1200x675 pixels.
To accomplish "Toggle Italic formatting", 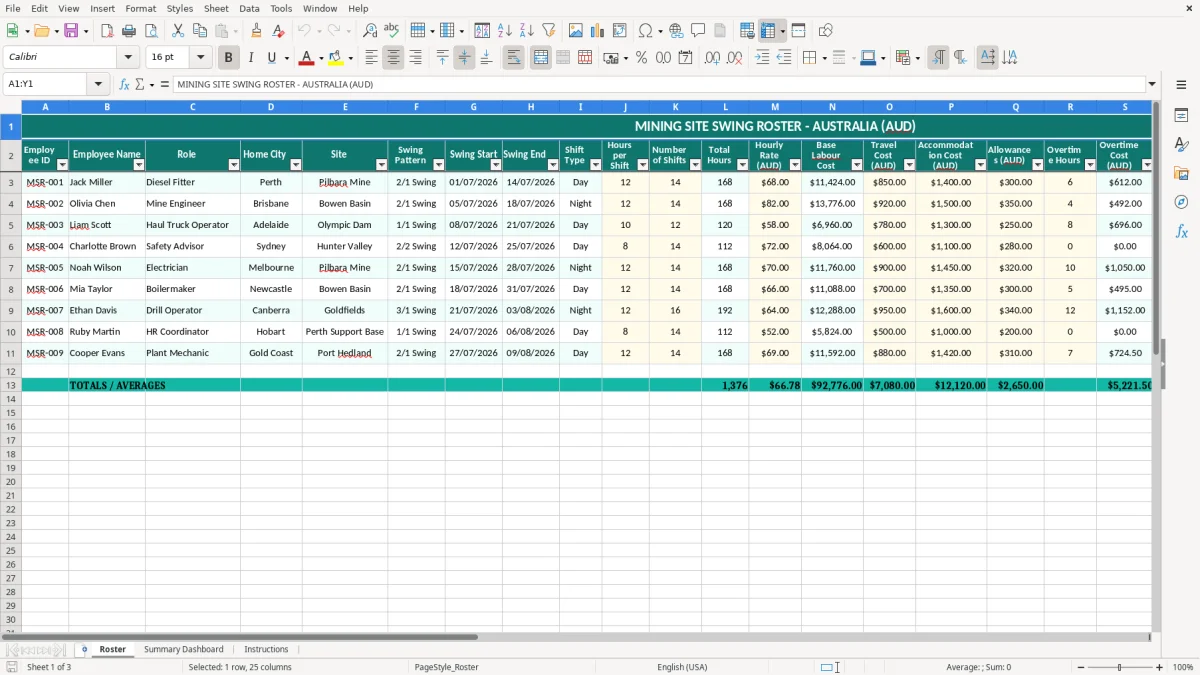I will pyautogui.click(x=250, y=58).
